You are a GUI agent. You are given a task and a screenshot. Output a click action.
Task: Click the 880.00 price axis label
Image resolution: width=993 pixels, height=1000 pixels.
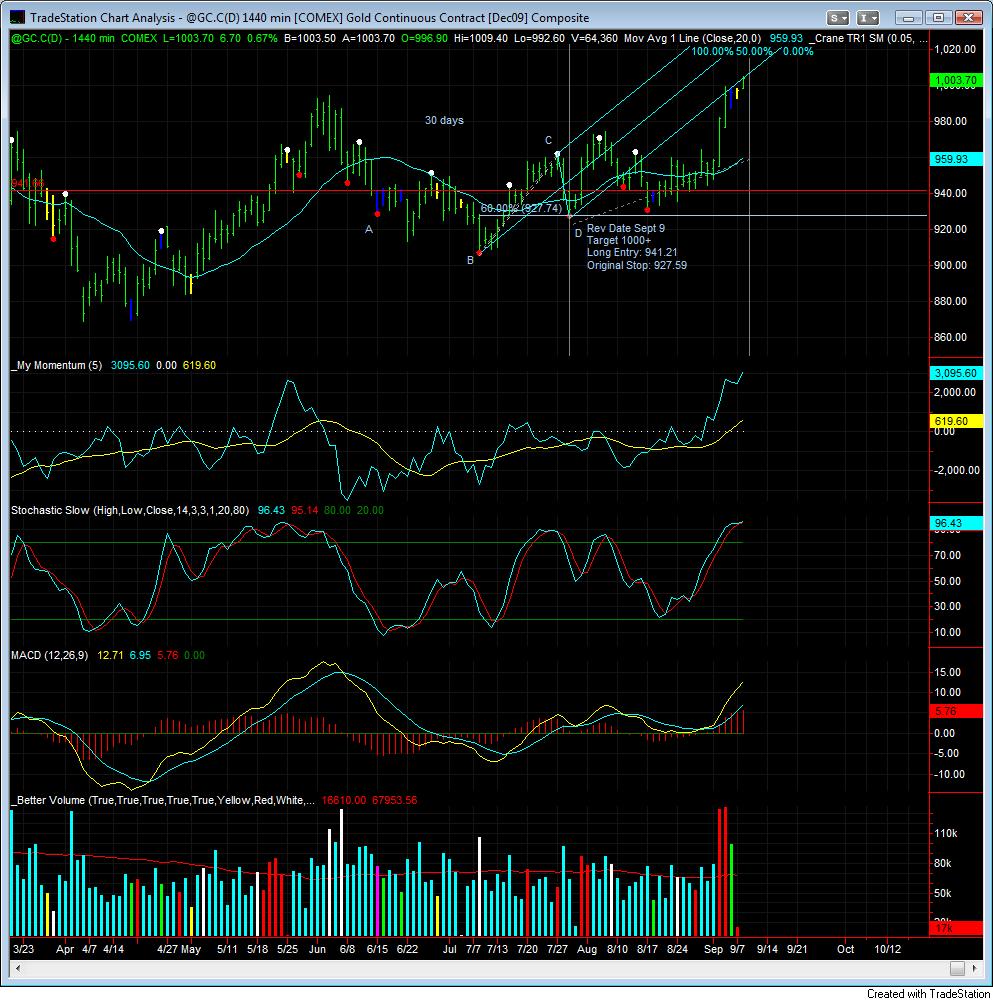(950, 301)
